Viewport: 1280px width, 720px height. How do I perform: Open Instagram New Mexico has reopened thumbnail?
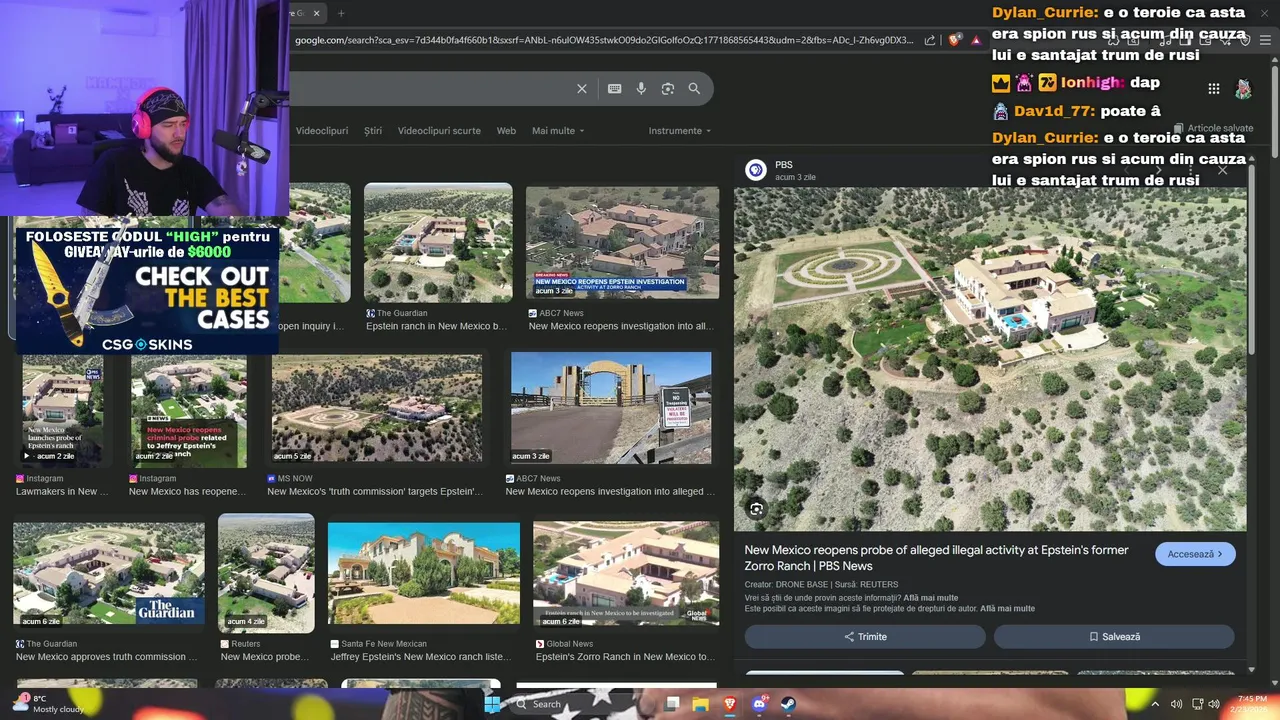[x=189, y=411]
